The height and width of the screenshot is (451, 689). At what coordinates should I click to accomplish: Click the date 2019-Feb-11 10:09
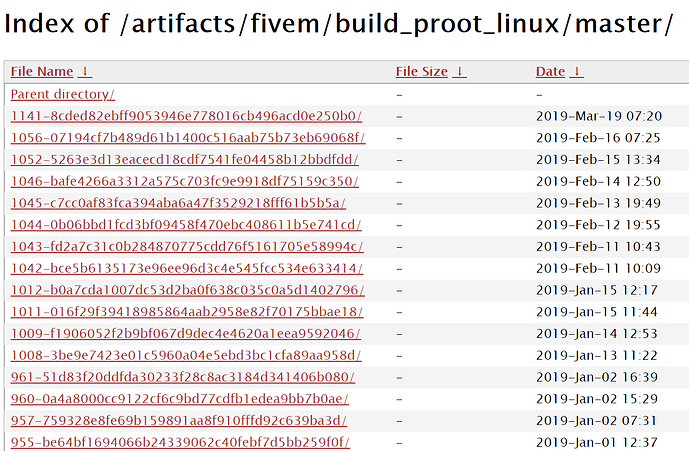coord(598,269)
